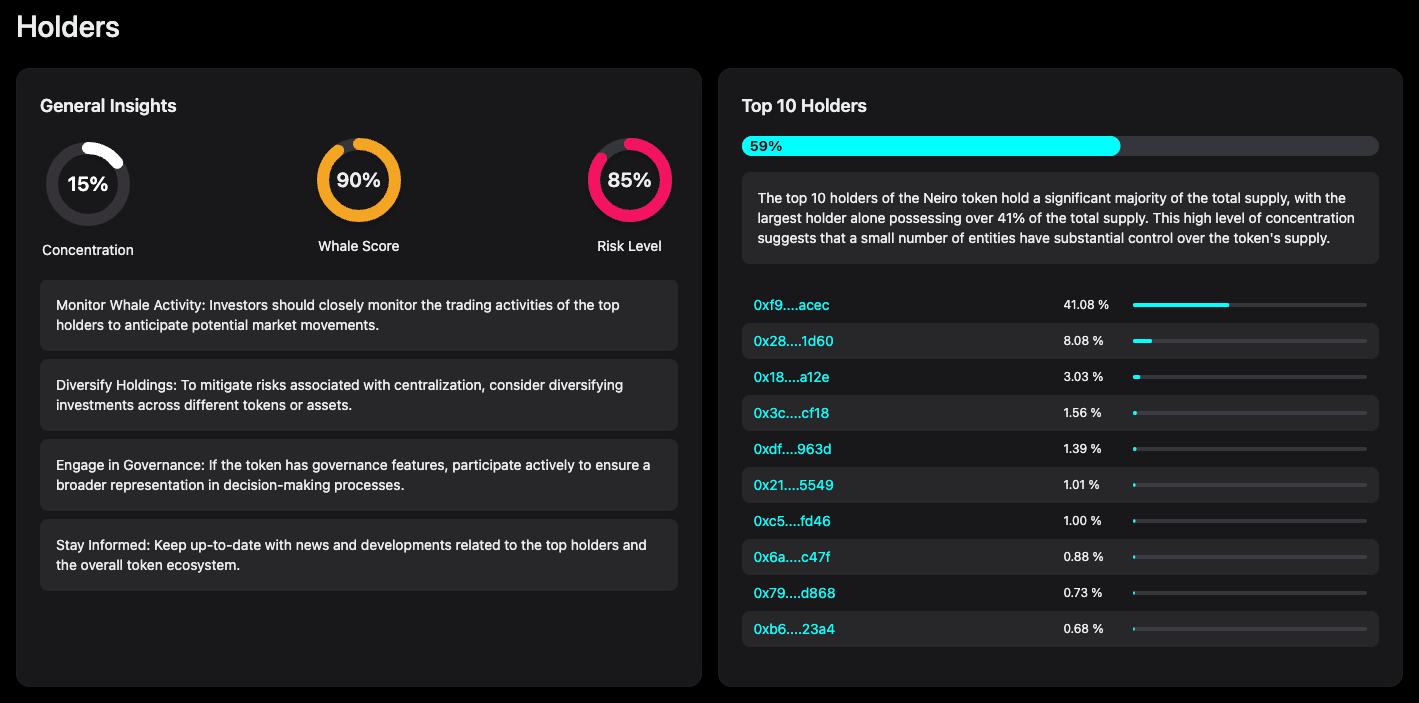The image size is (1419, 703).
Task: Click the Holders page title
Action: pos(67,27)
